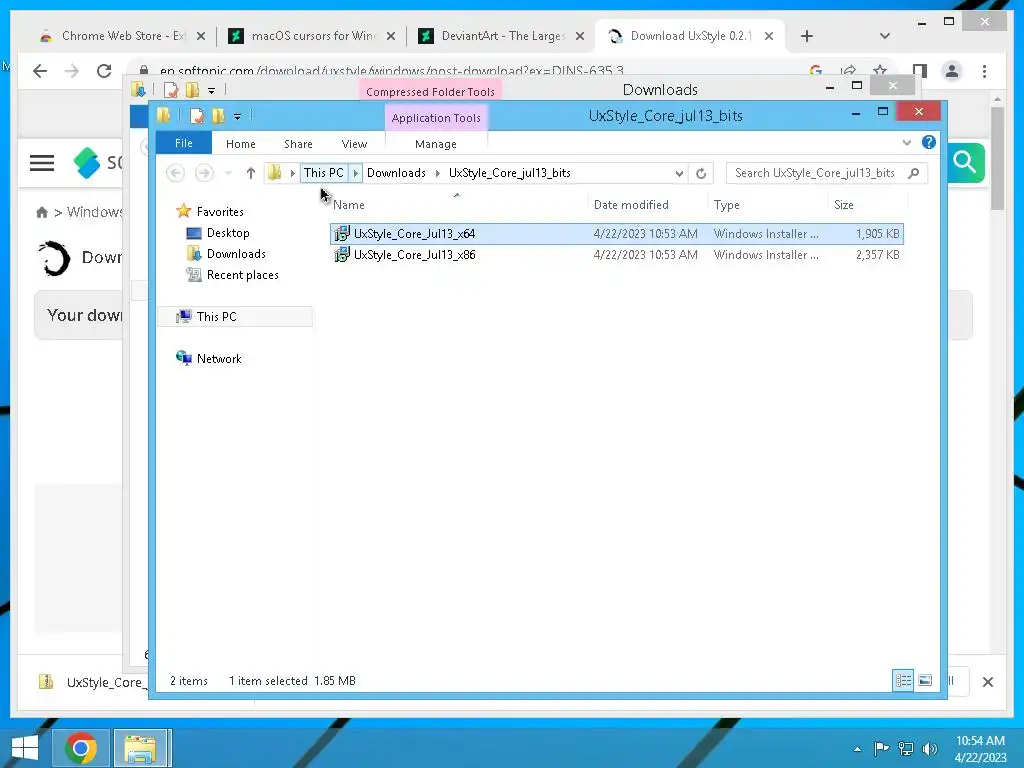Click the Forward navigation arrow in Explorer

204,173
